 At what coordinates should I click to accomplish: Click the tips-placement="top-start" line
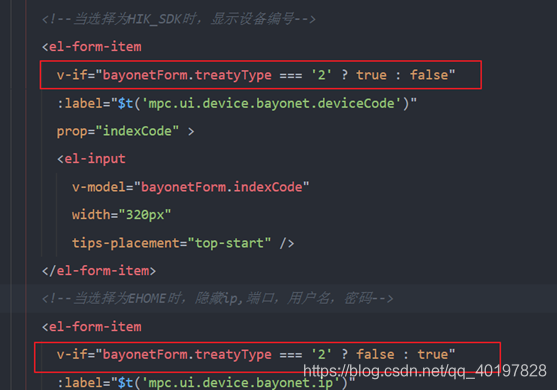click(183, 243)
